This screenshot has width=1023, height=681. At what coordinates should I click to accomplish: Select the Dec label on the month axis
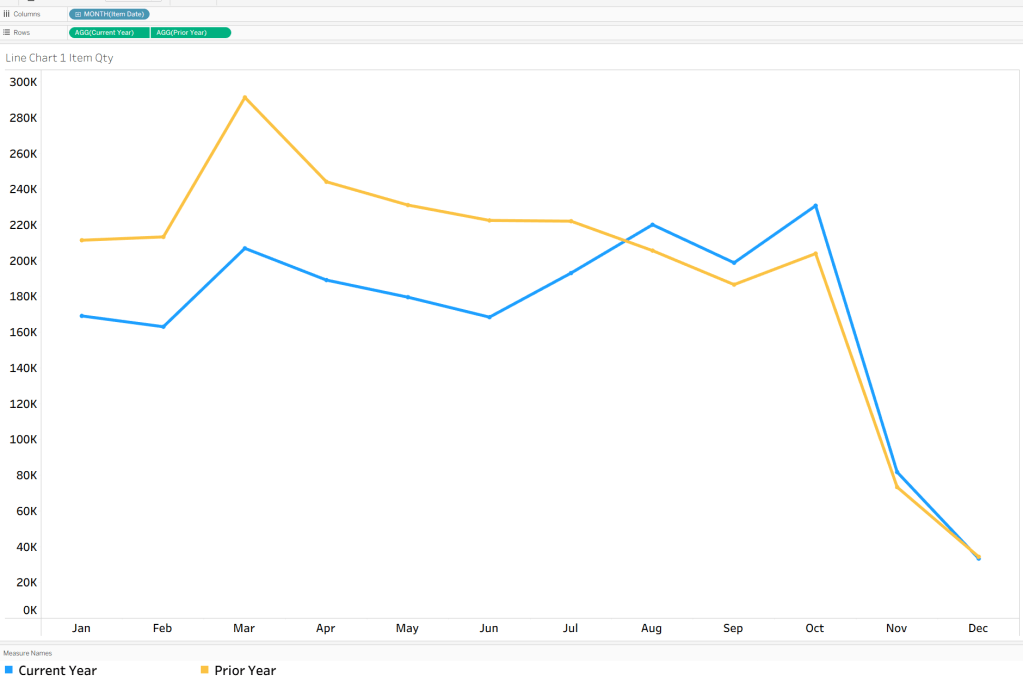click(978, 628)
